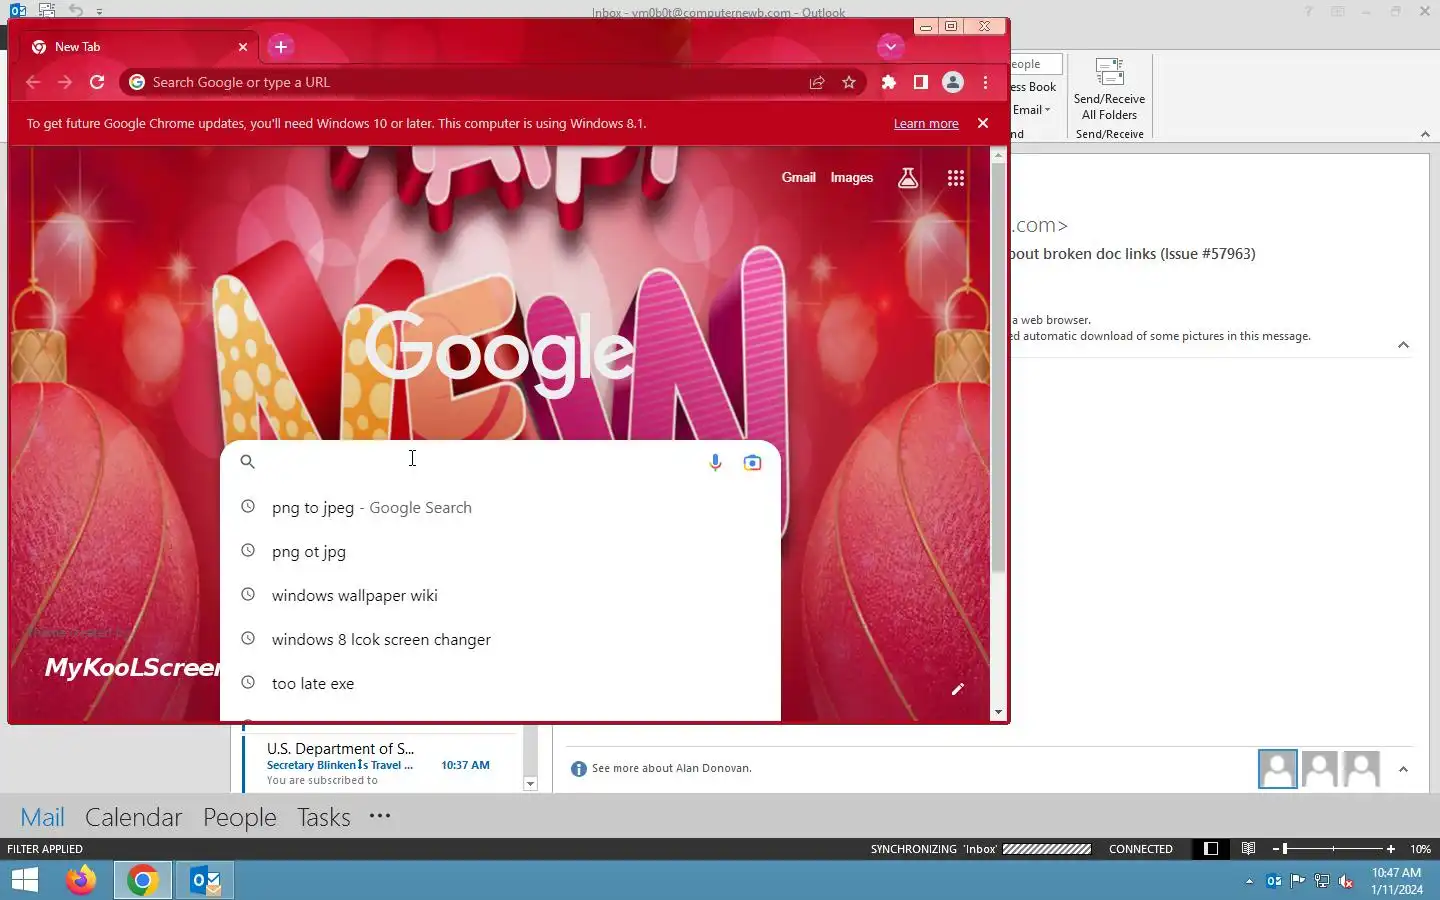Close the New Tab tab

pos(243,47)
